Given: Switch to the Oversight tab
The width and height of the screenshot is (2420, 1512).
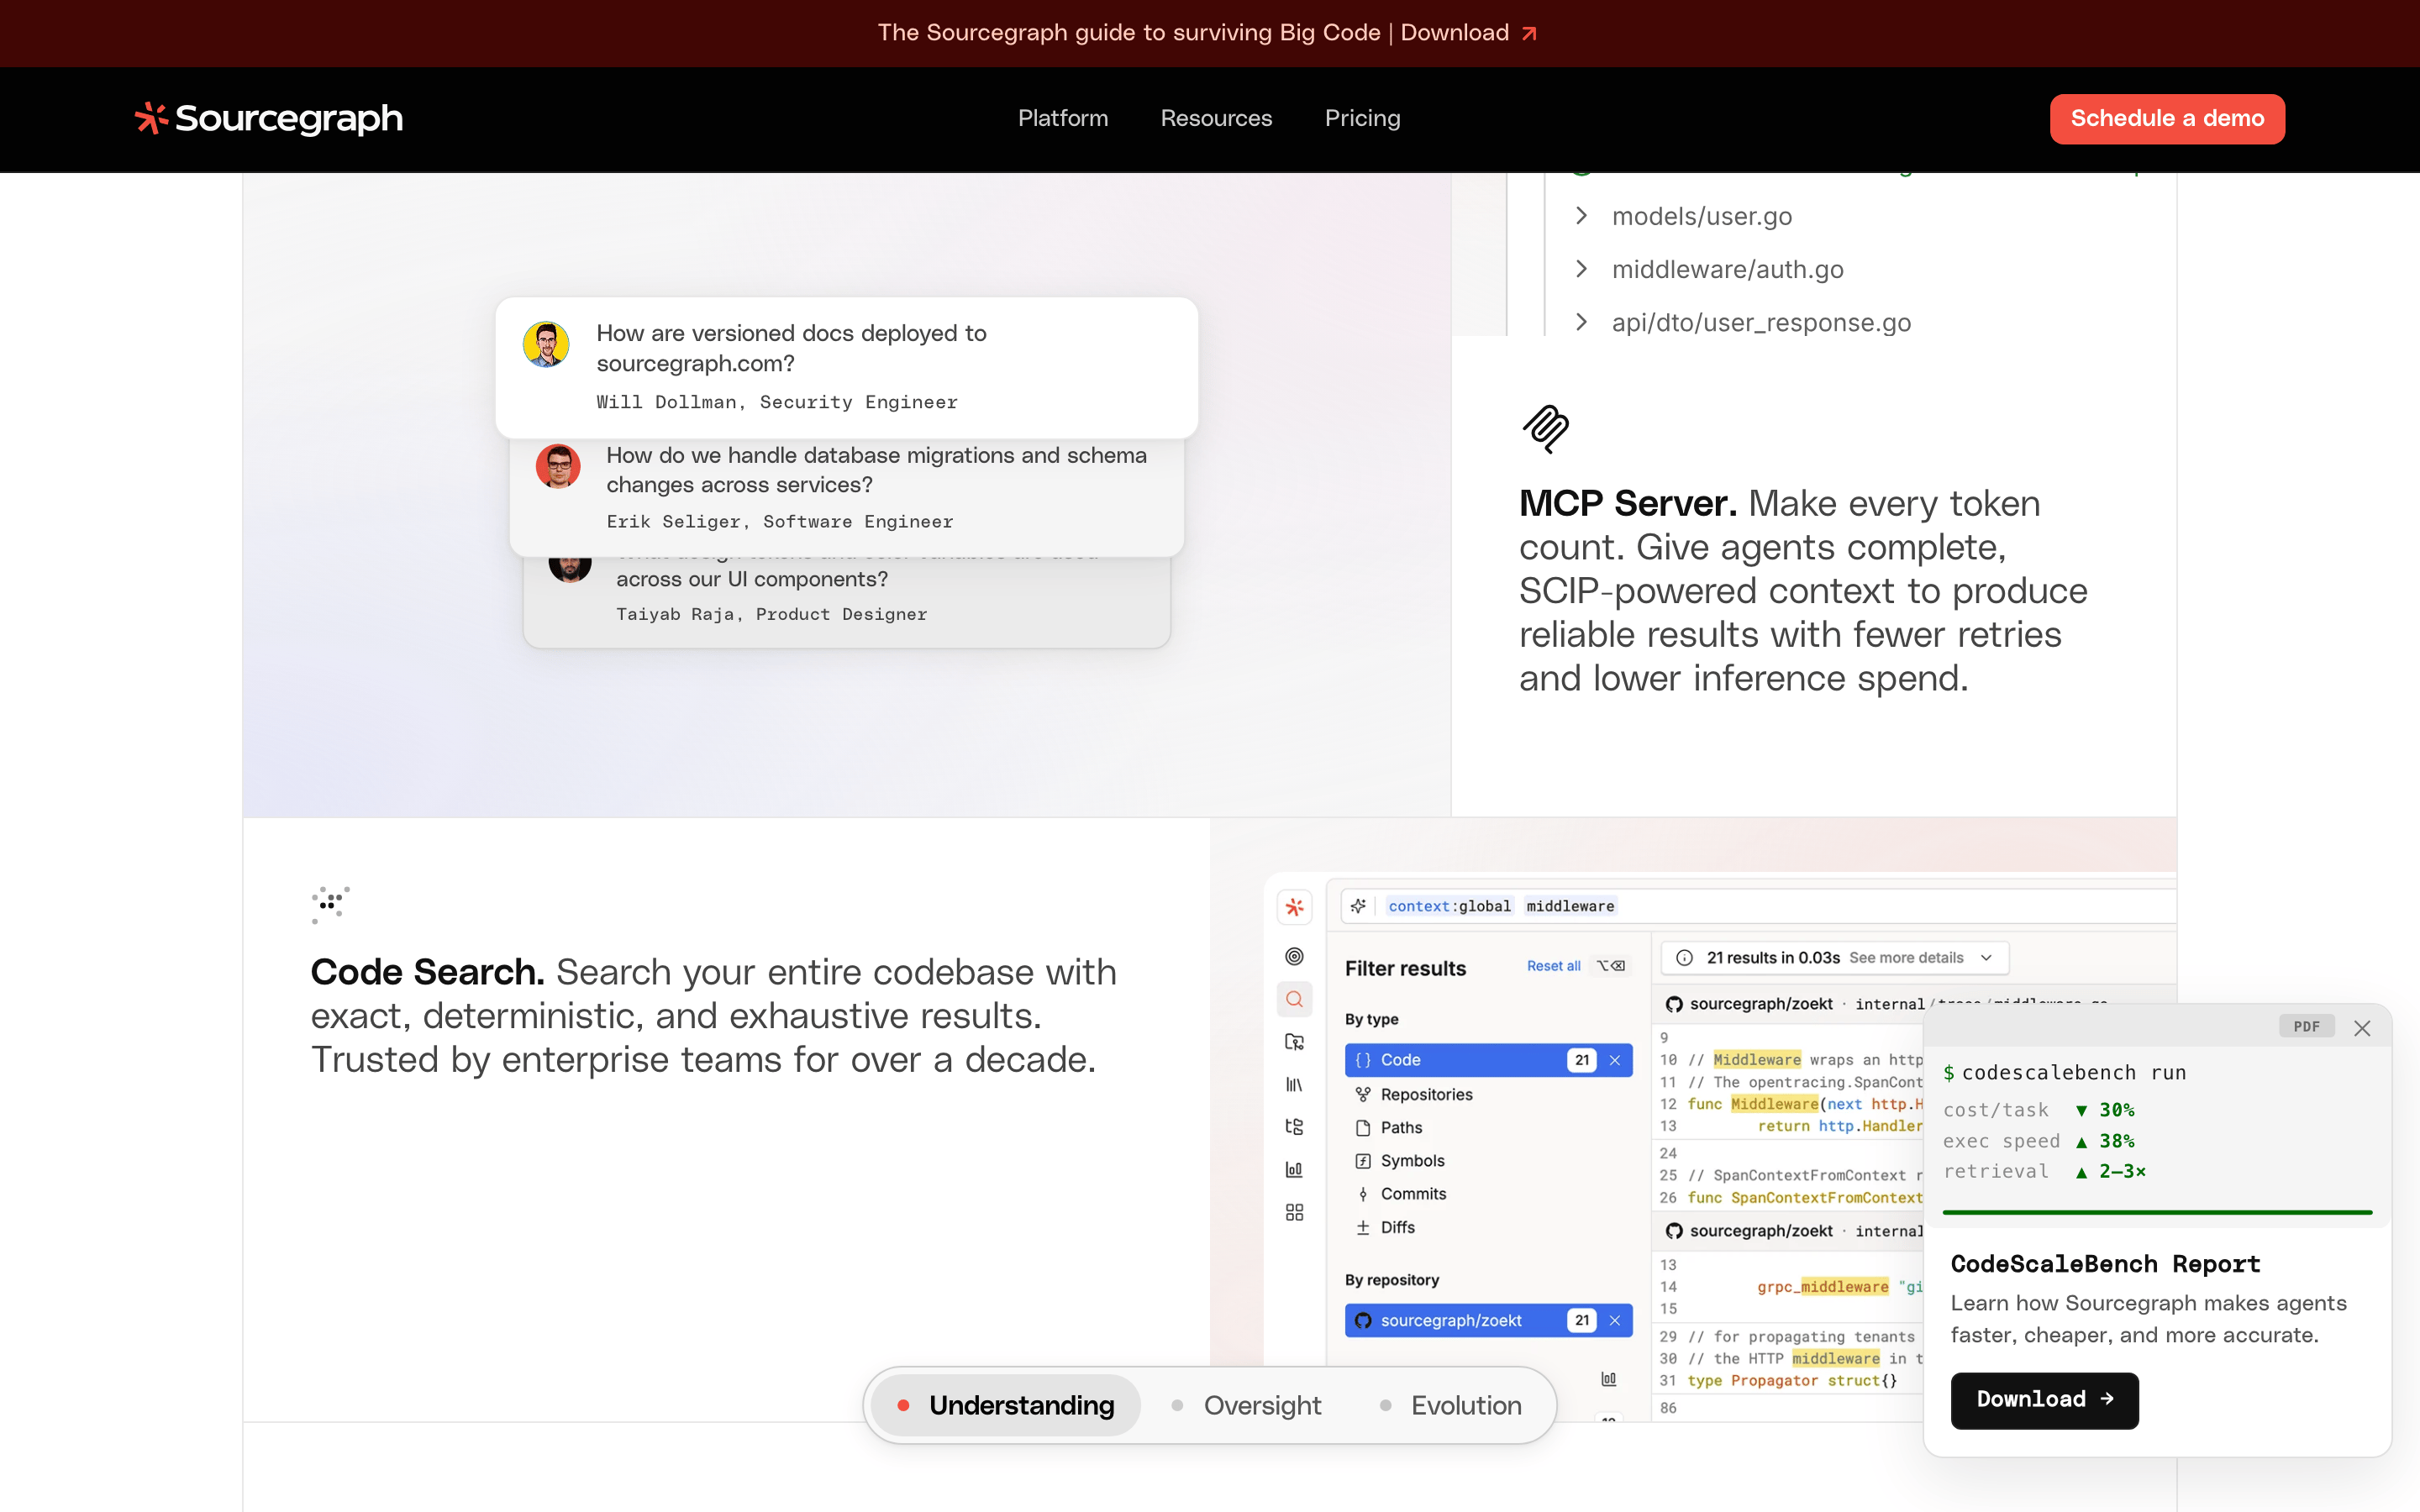Looking at the screenshot, I should tap(1246, 1405).
